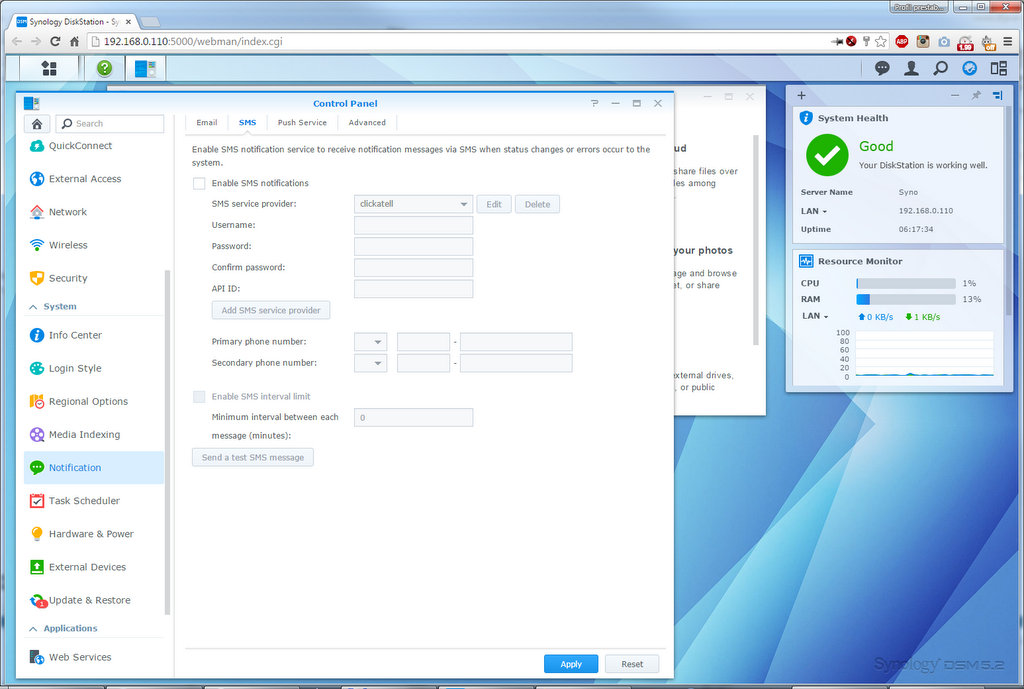Click the CPU usage bar
The width and height of the screenshot is (1024, 689).
tap(906, 283)
